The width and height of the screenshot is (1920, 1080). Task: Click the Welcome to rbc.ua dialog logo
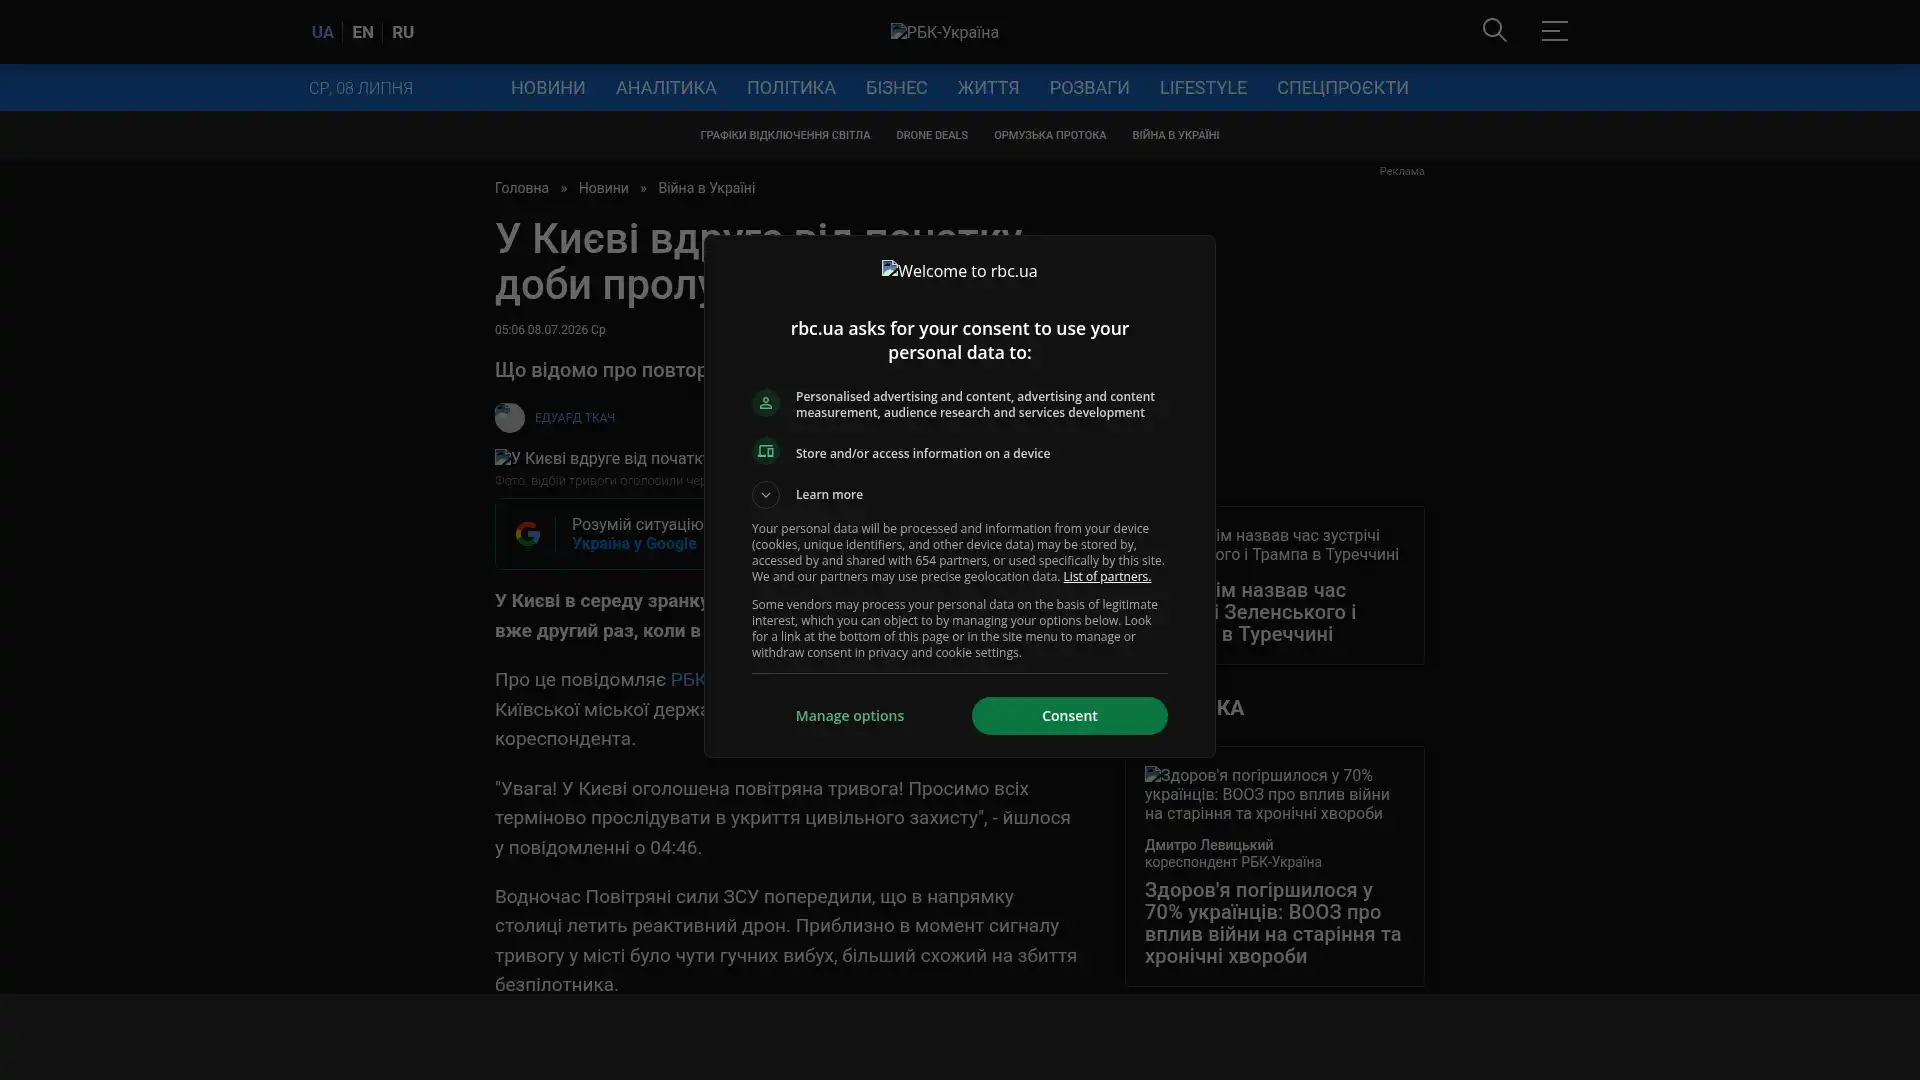(x=959, y=271)
